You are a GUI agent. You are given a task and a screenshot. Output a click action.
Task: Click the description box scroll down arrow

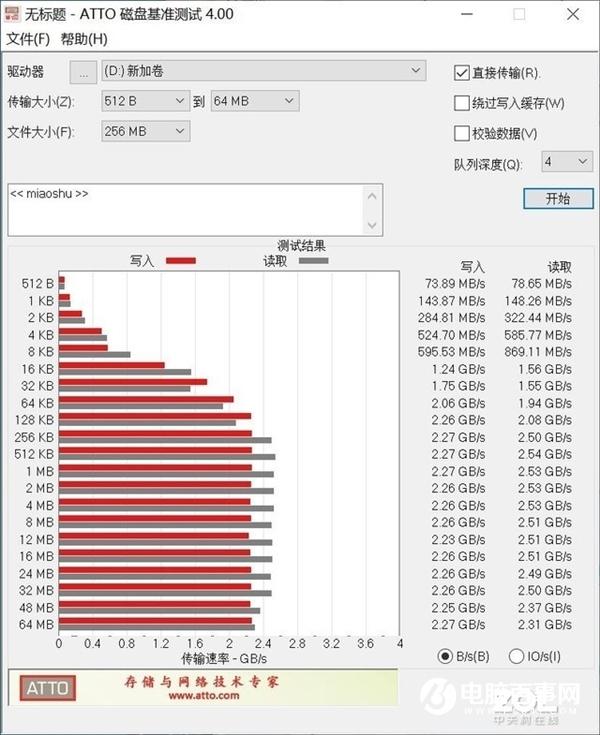(372, 225)
